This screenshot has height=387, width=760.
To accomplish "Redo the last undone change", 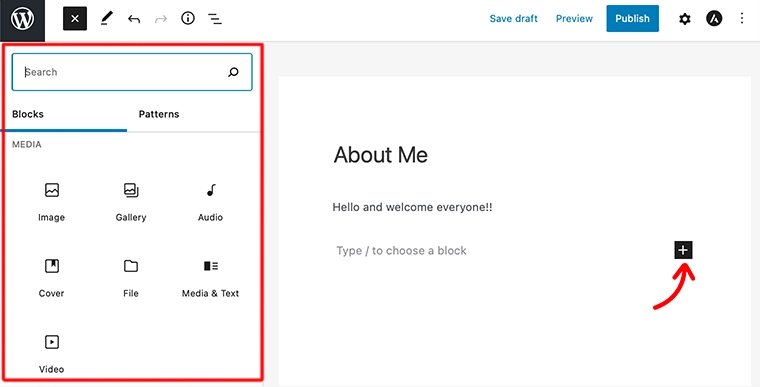I will (161, 19).
